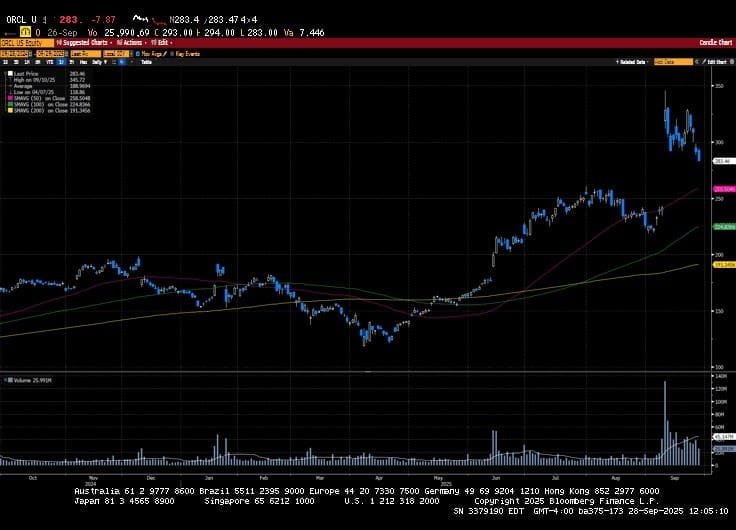The width and height of the screenshot is (736, 530).
Task: Expand the Edit dropdown menu
Action: tap(160, 43)
